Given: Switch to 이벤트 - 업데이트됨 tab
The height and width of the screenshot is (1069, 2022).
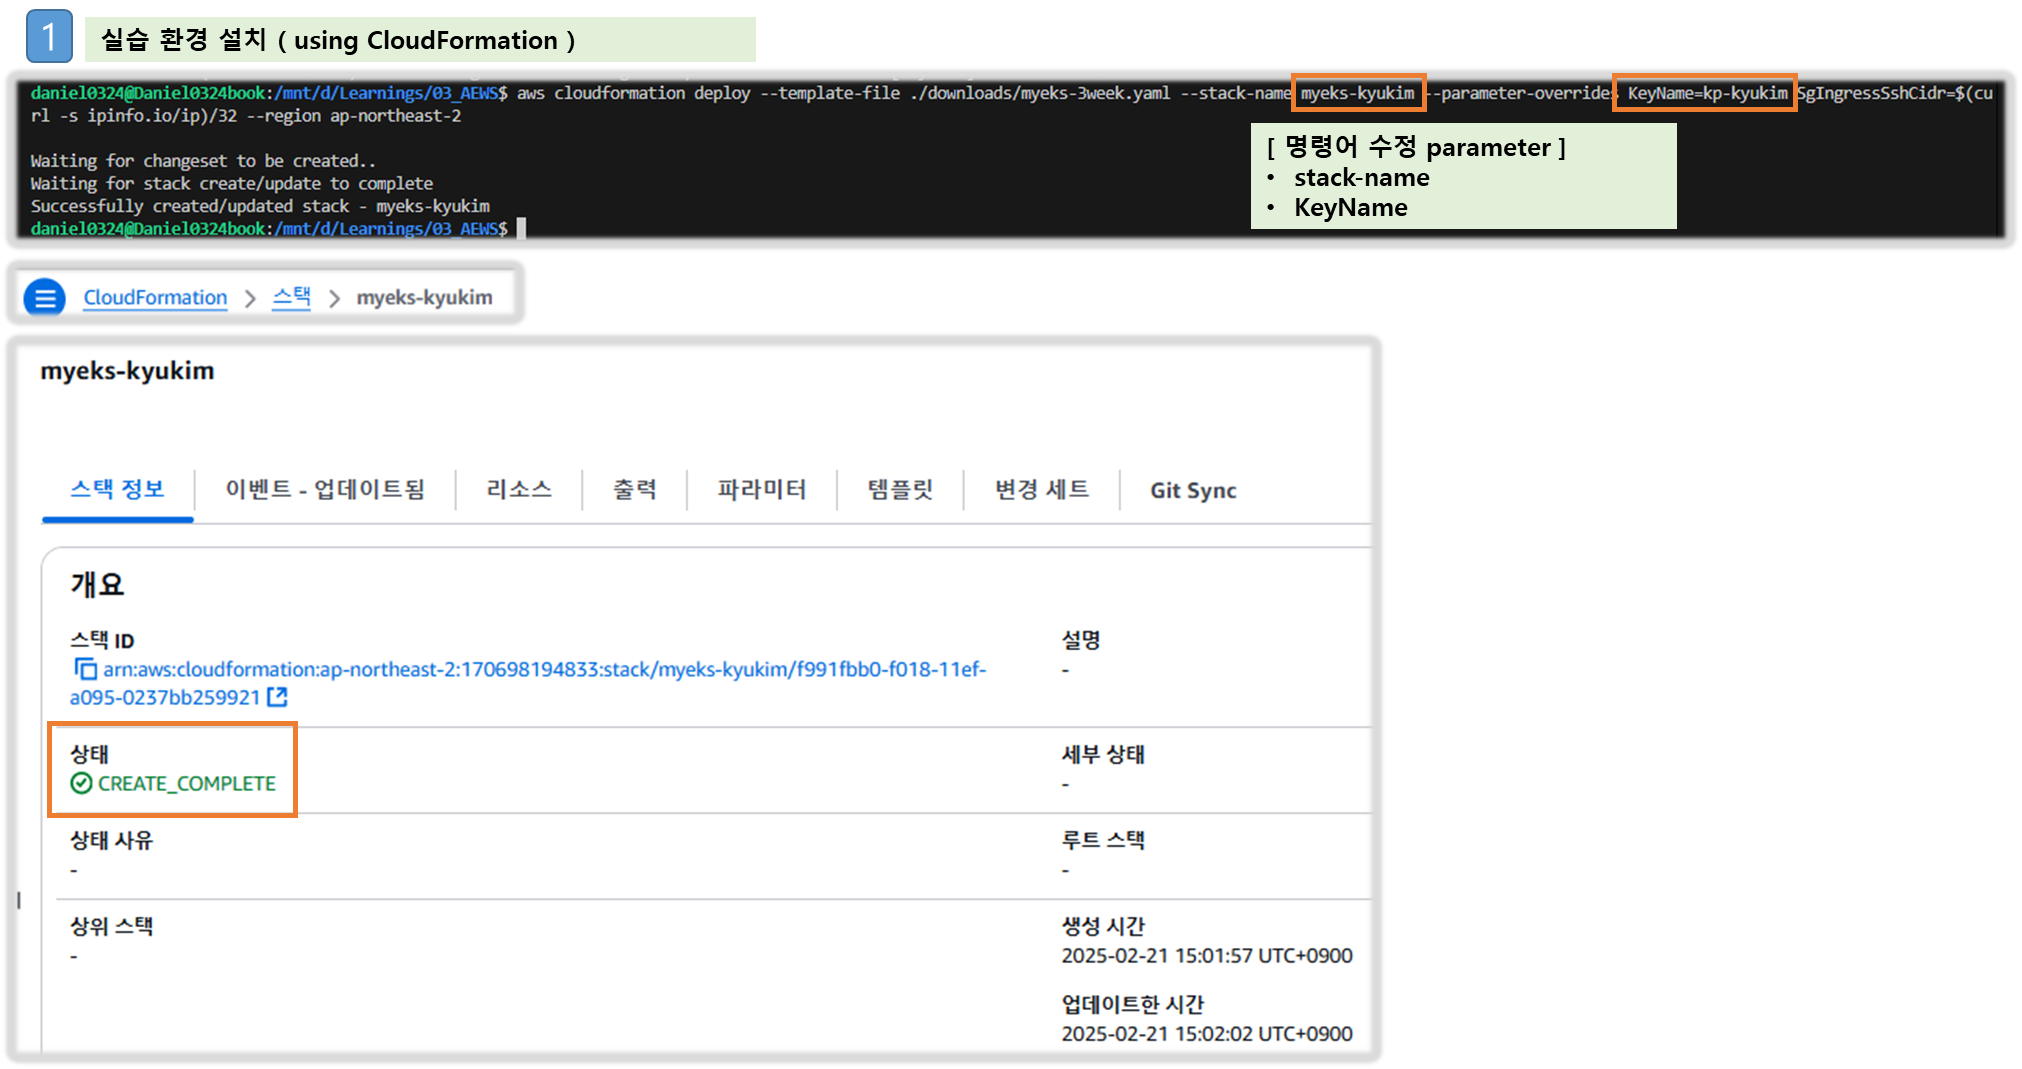Looking at the screenshot, I should click(x=325, y=490).
